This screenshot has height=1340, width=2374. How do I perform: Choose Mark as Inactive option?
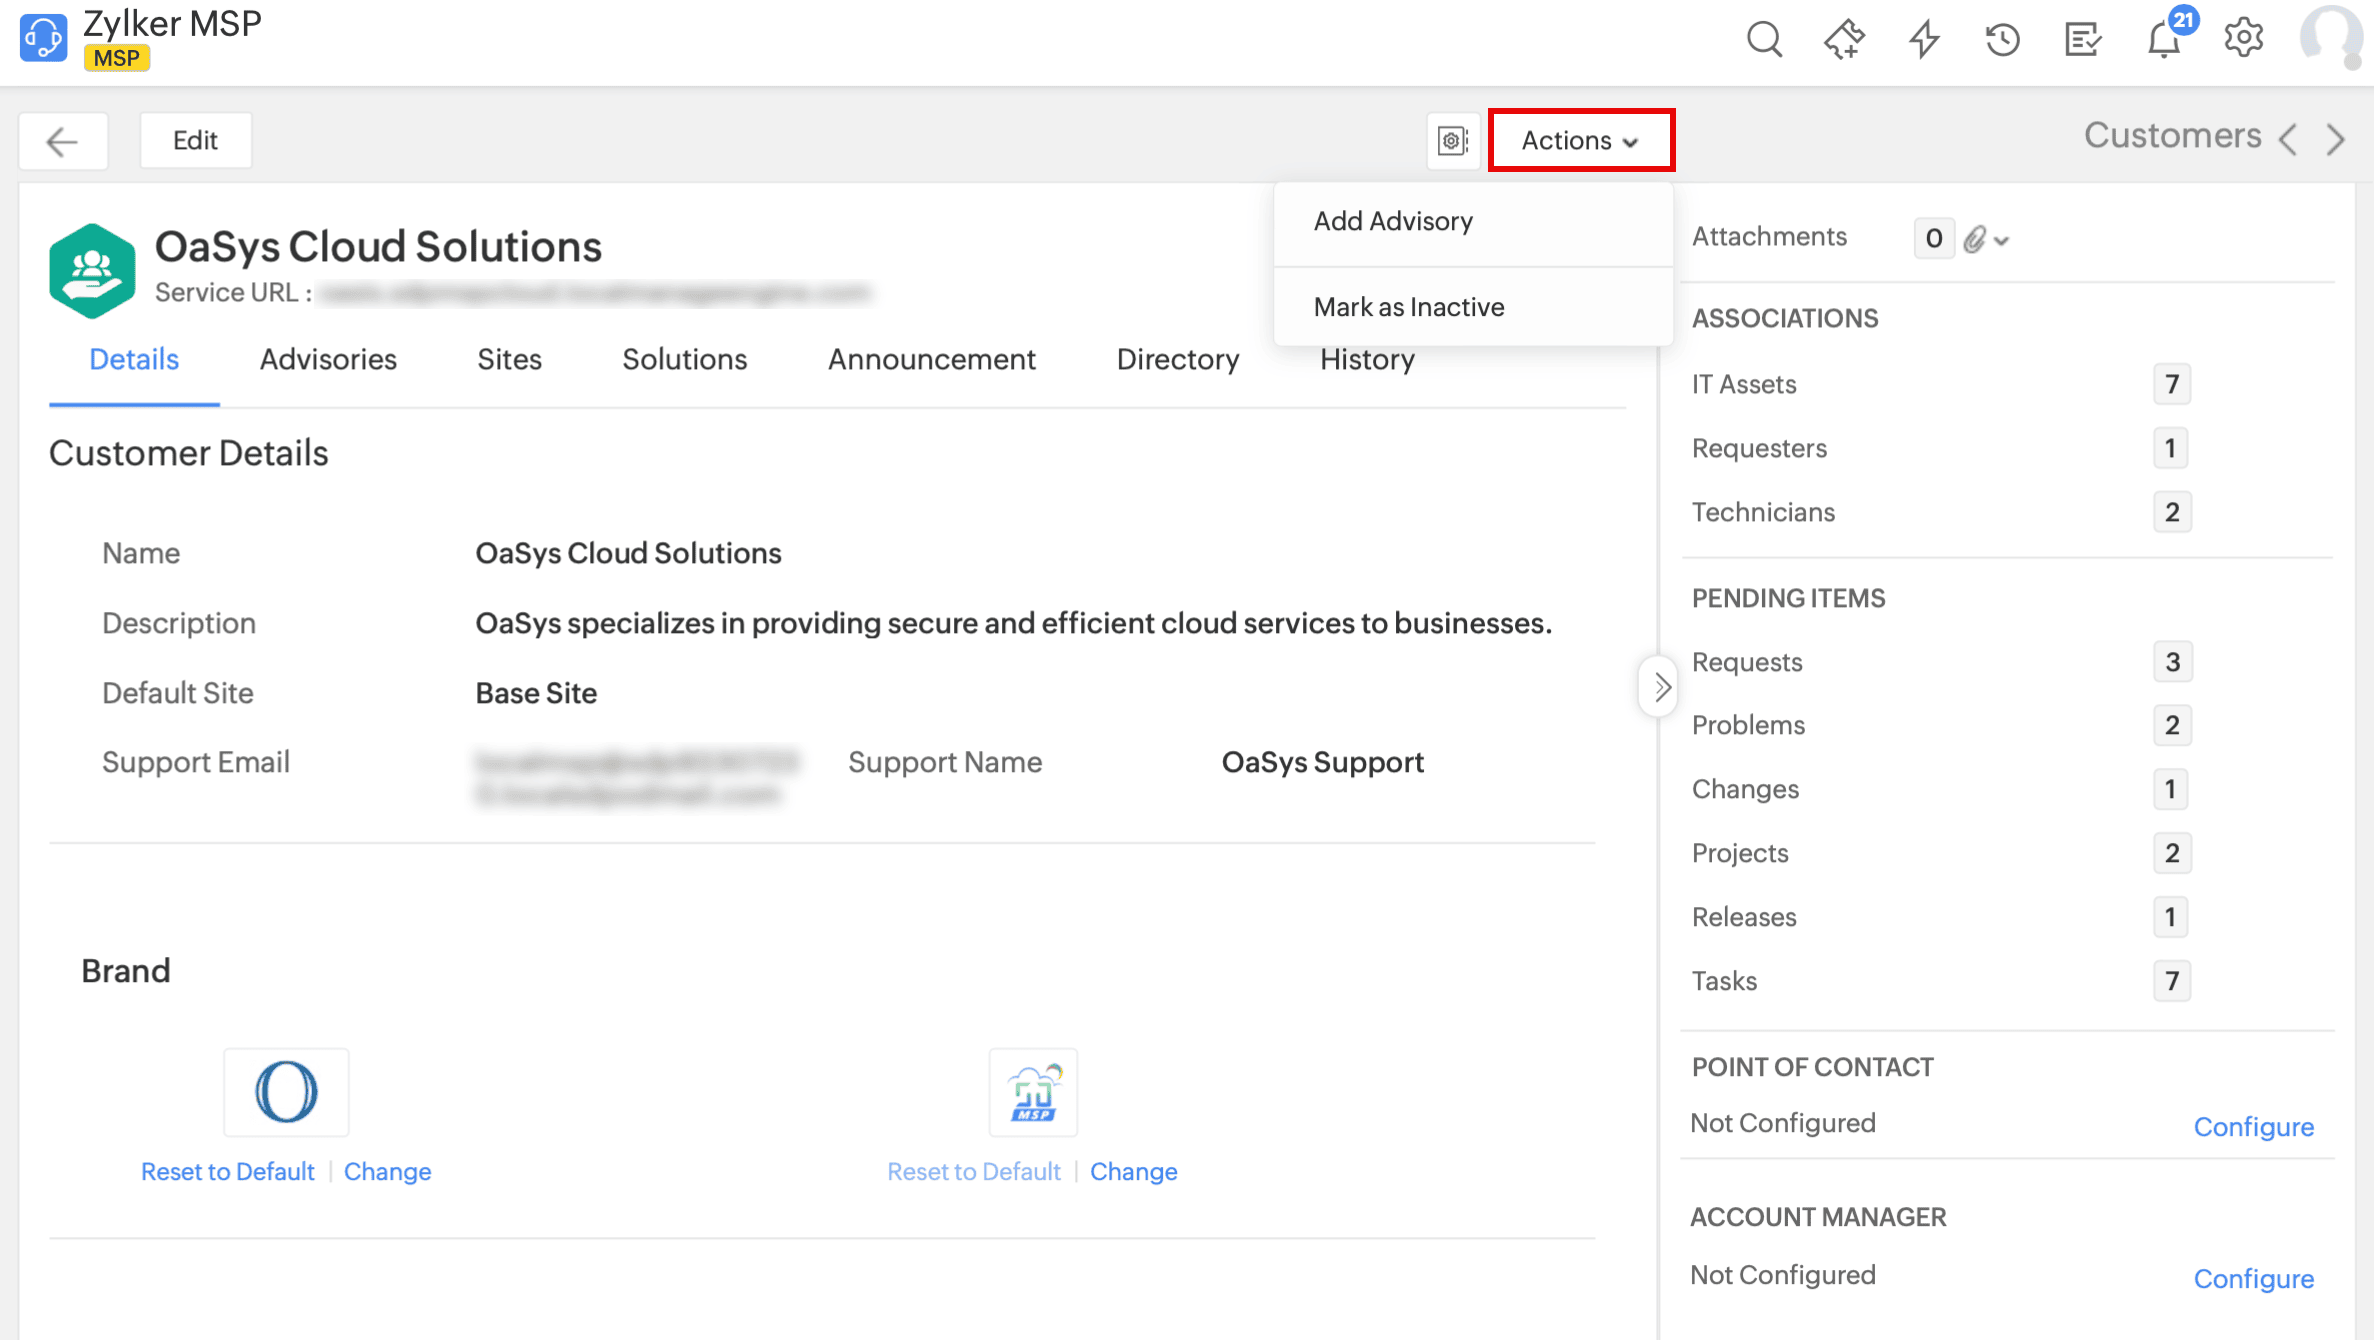point(1408,307)
